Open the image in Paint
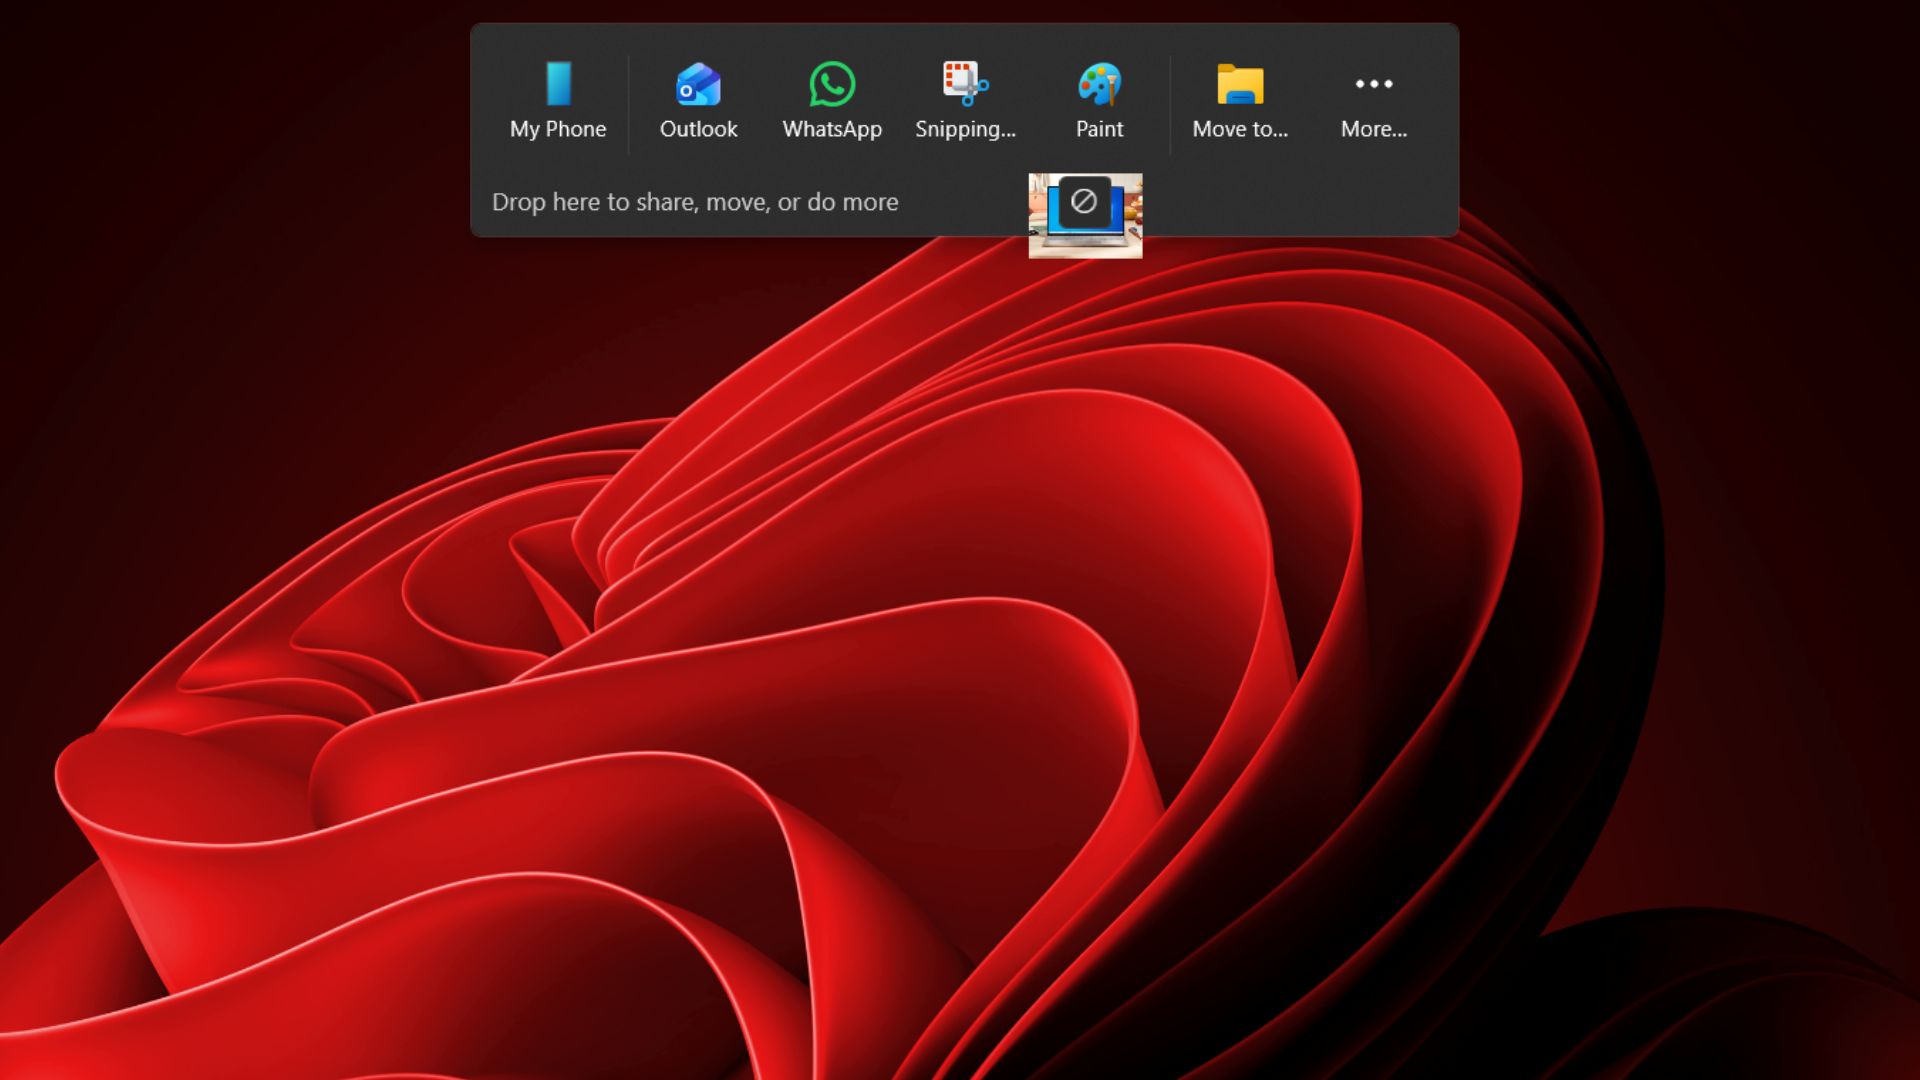 [x=1099, y=102]
